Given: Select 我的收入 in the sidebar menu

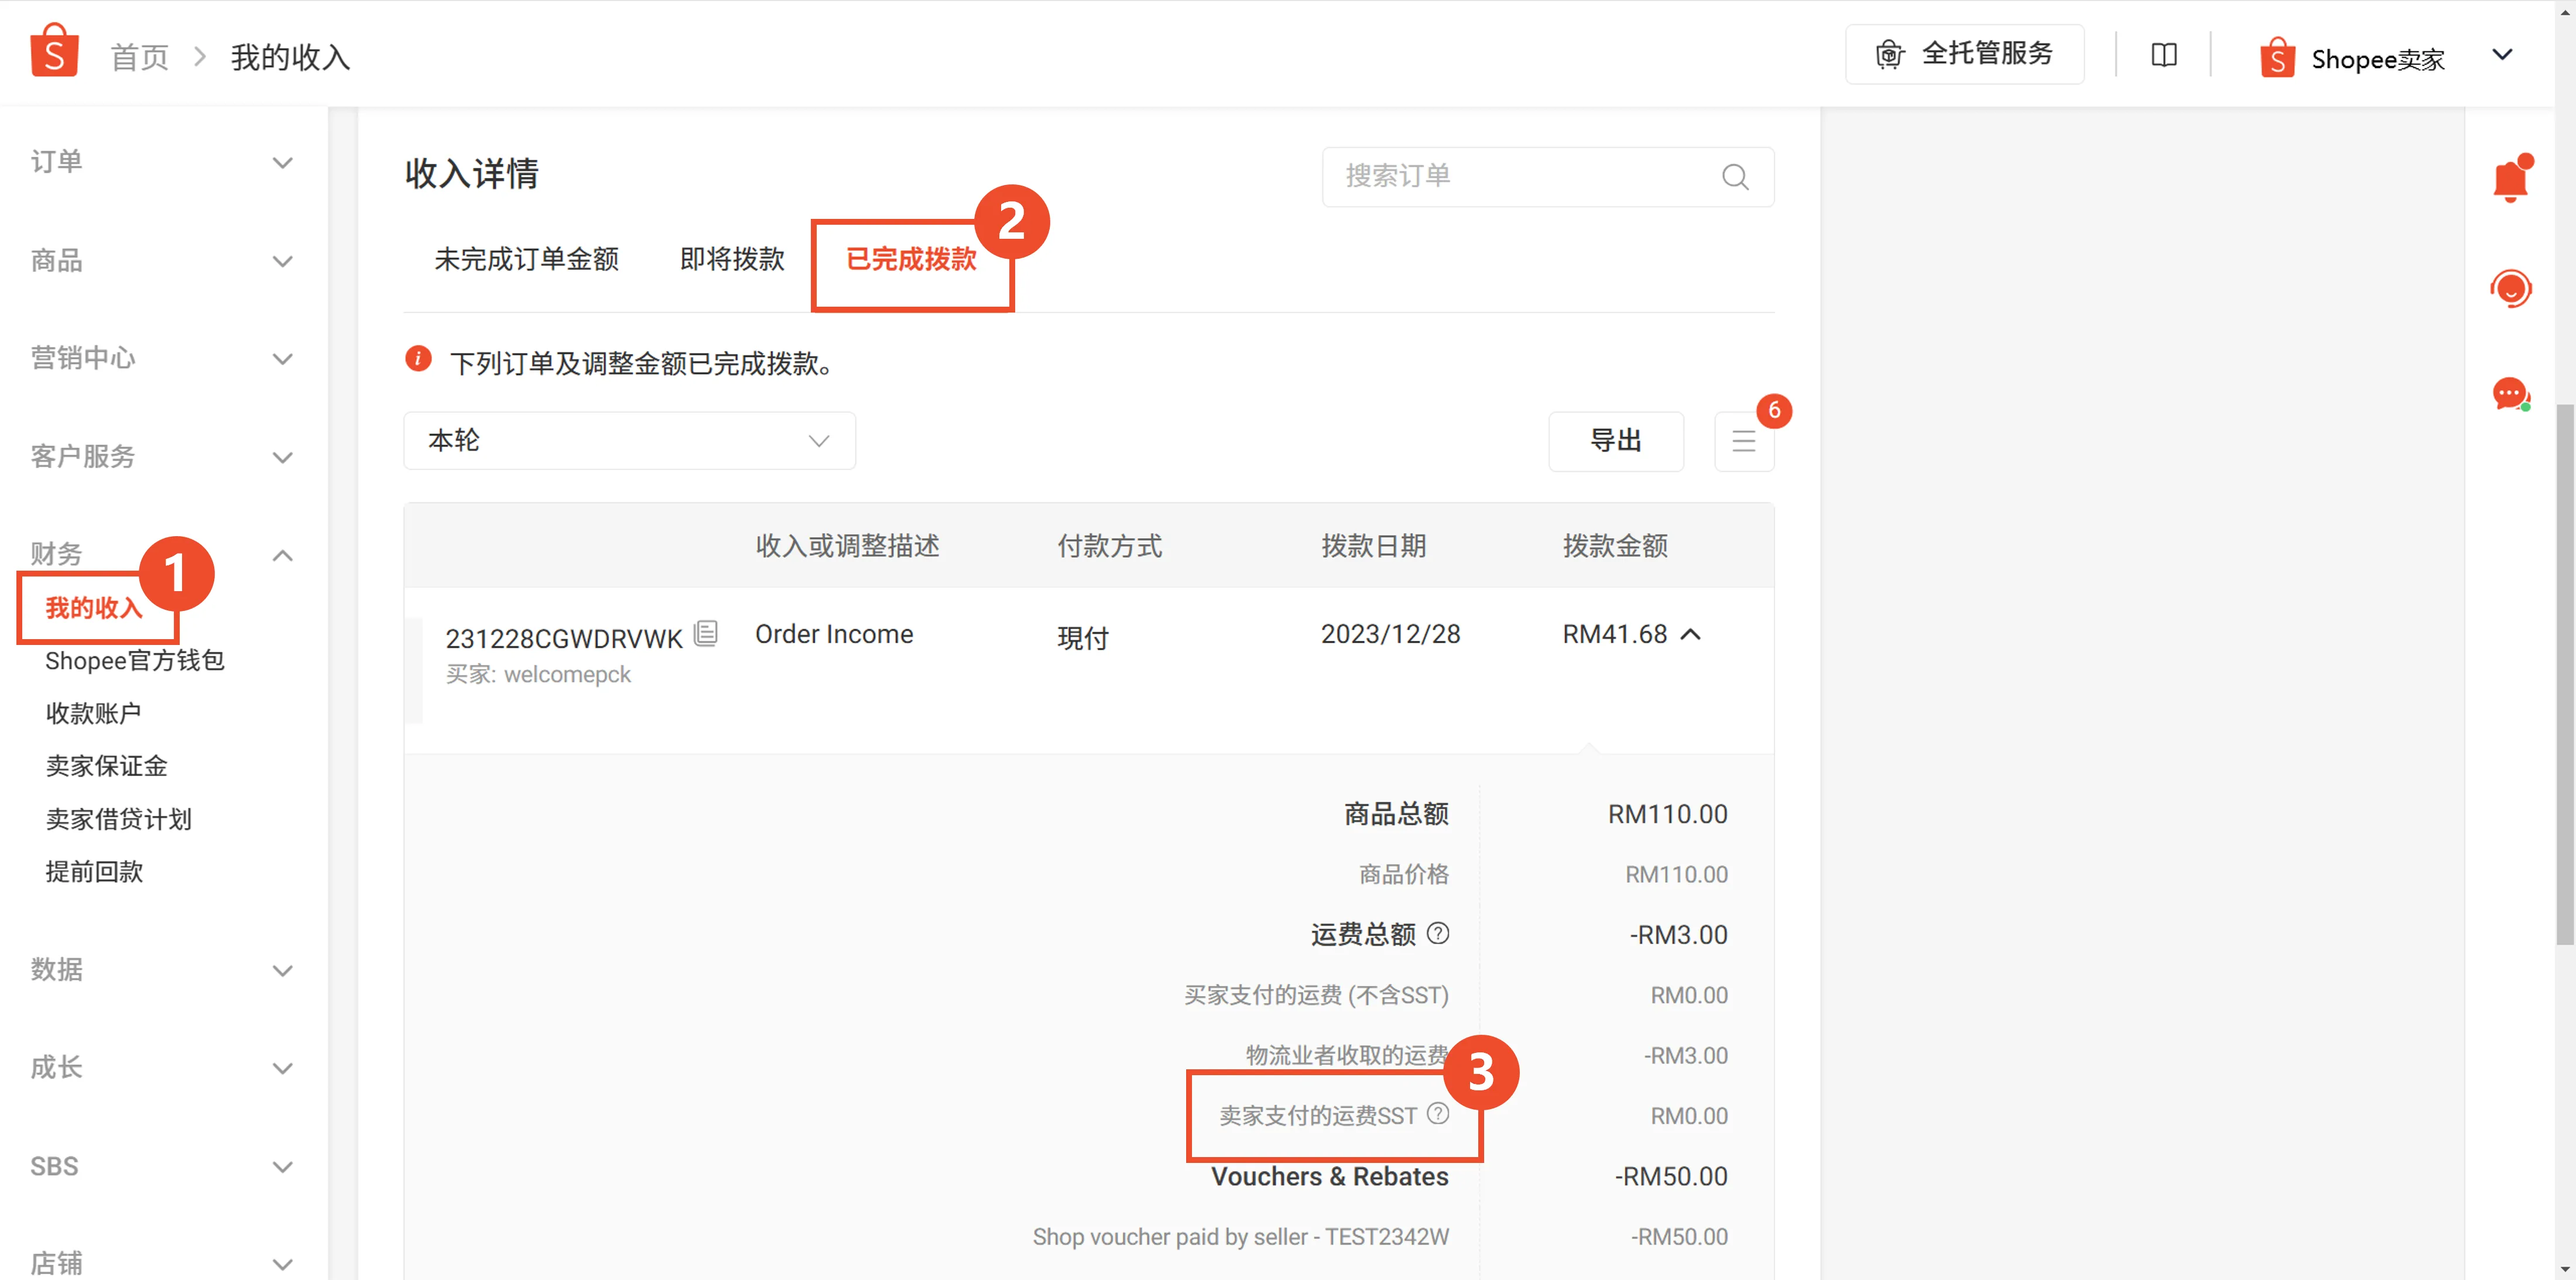Looking at the screenshot, I should pyautogui.click(x=95, y=607).
